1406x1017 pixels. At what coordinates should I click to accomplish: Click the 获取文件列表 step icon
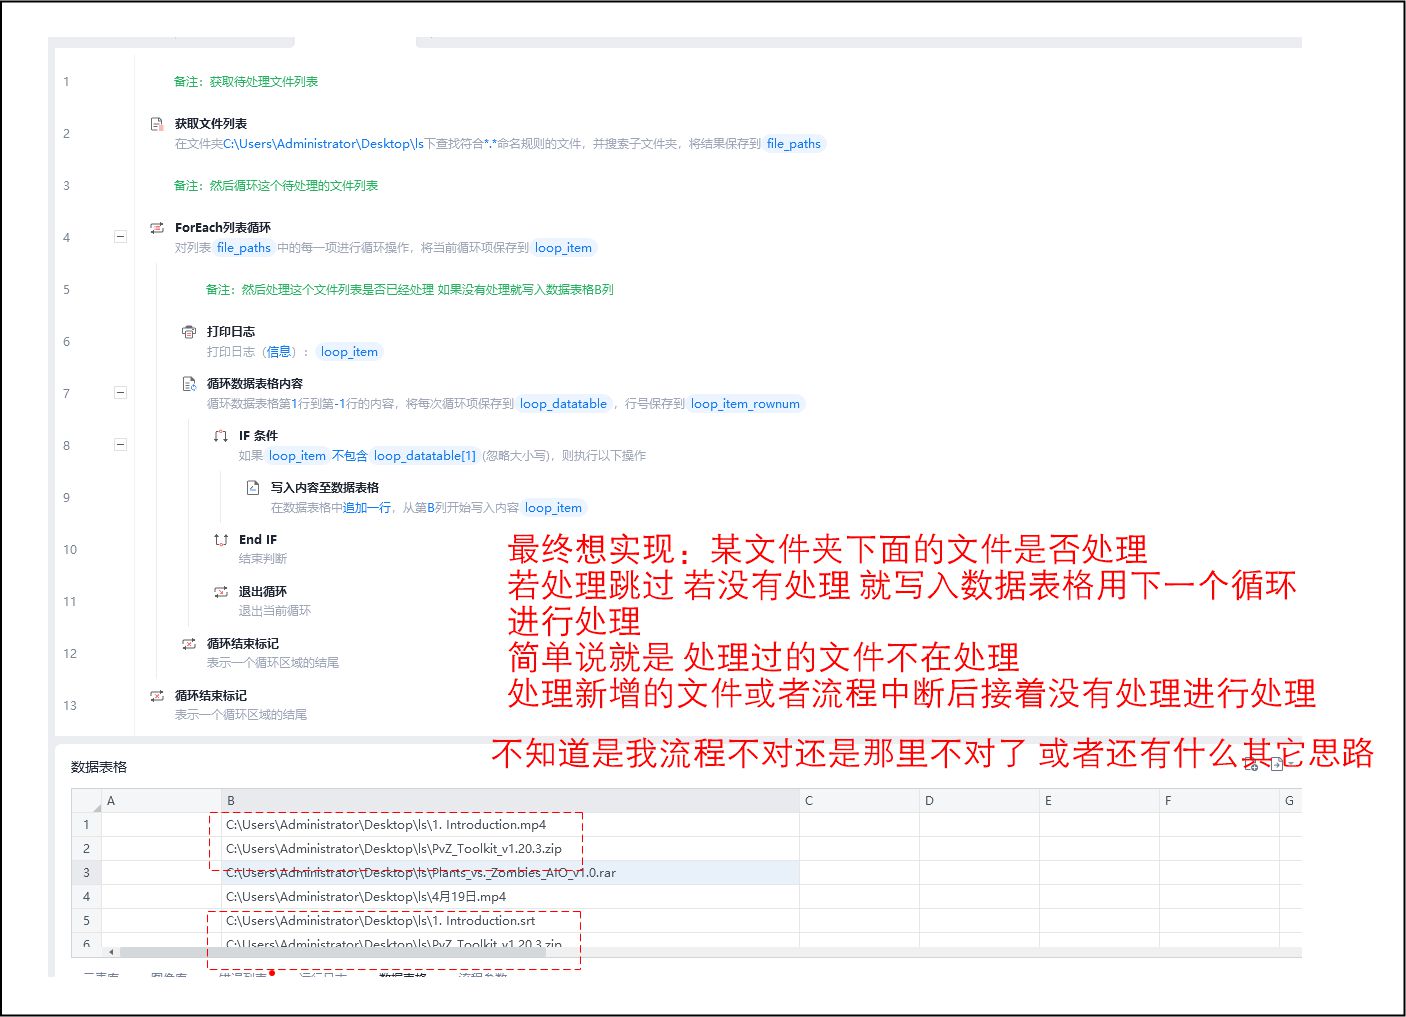pyautogui.click(x=157, y=124)
